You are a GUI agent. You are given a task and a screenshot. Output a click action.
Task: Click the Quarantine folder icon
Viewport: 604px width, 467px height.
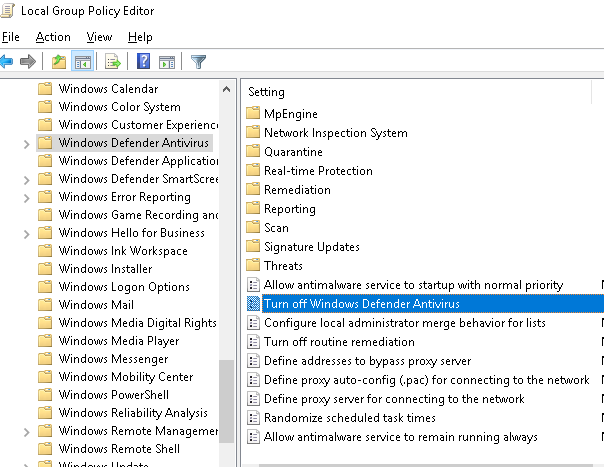coord(253,151)
